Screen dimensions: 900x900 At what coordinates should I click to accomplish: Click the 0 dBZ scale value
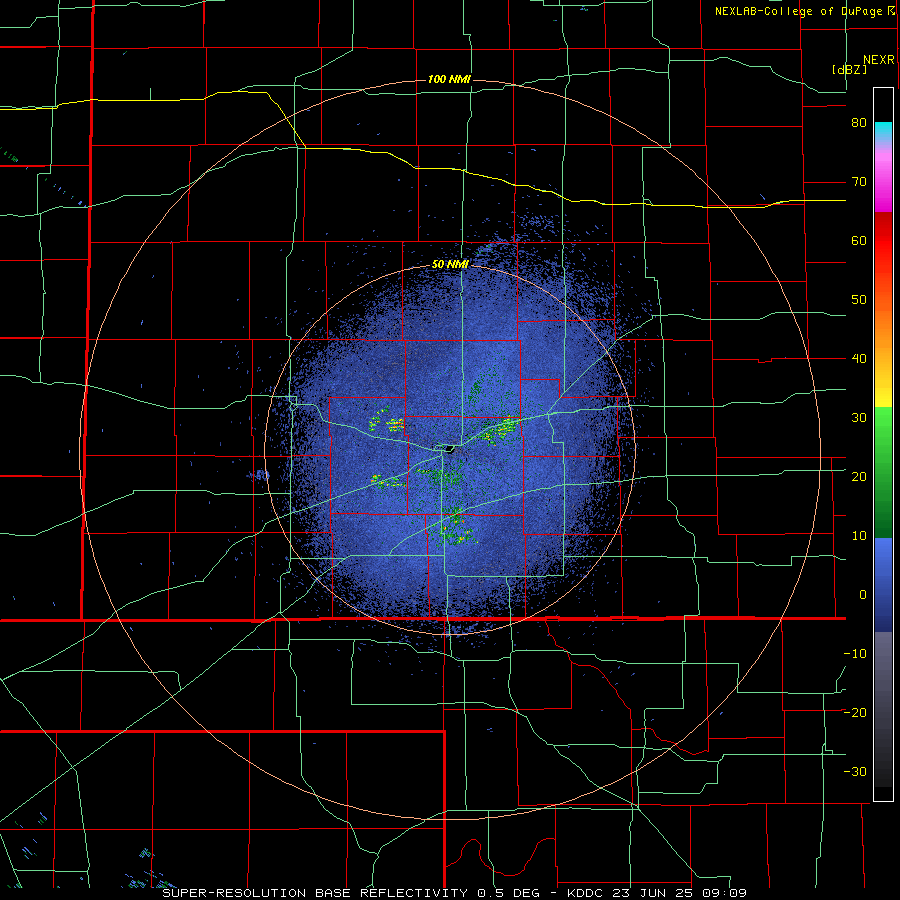(863, 595)
